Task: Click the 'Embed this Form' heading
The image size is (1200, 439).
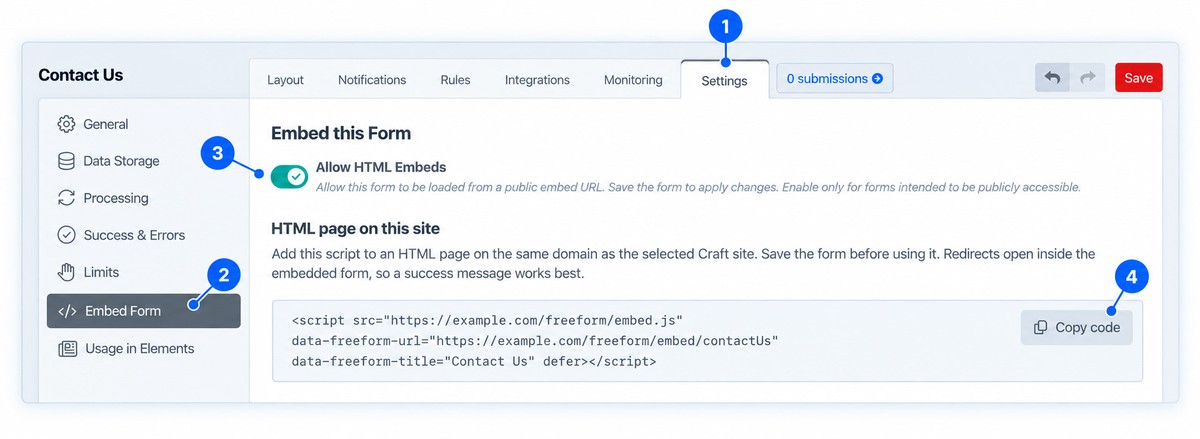Action: click(x=341, y=133)
